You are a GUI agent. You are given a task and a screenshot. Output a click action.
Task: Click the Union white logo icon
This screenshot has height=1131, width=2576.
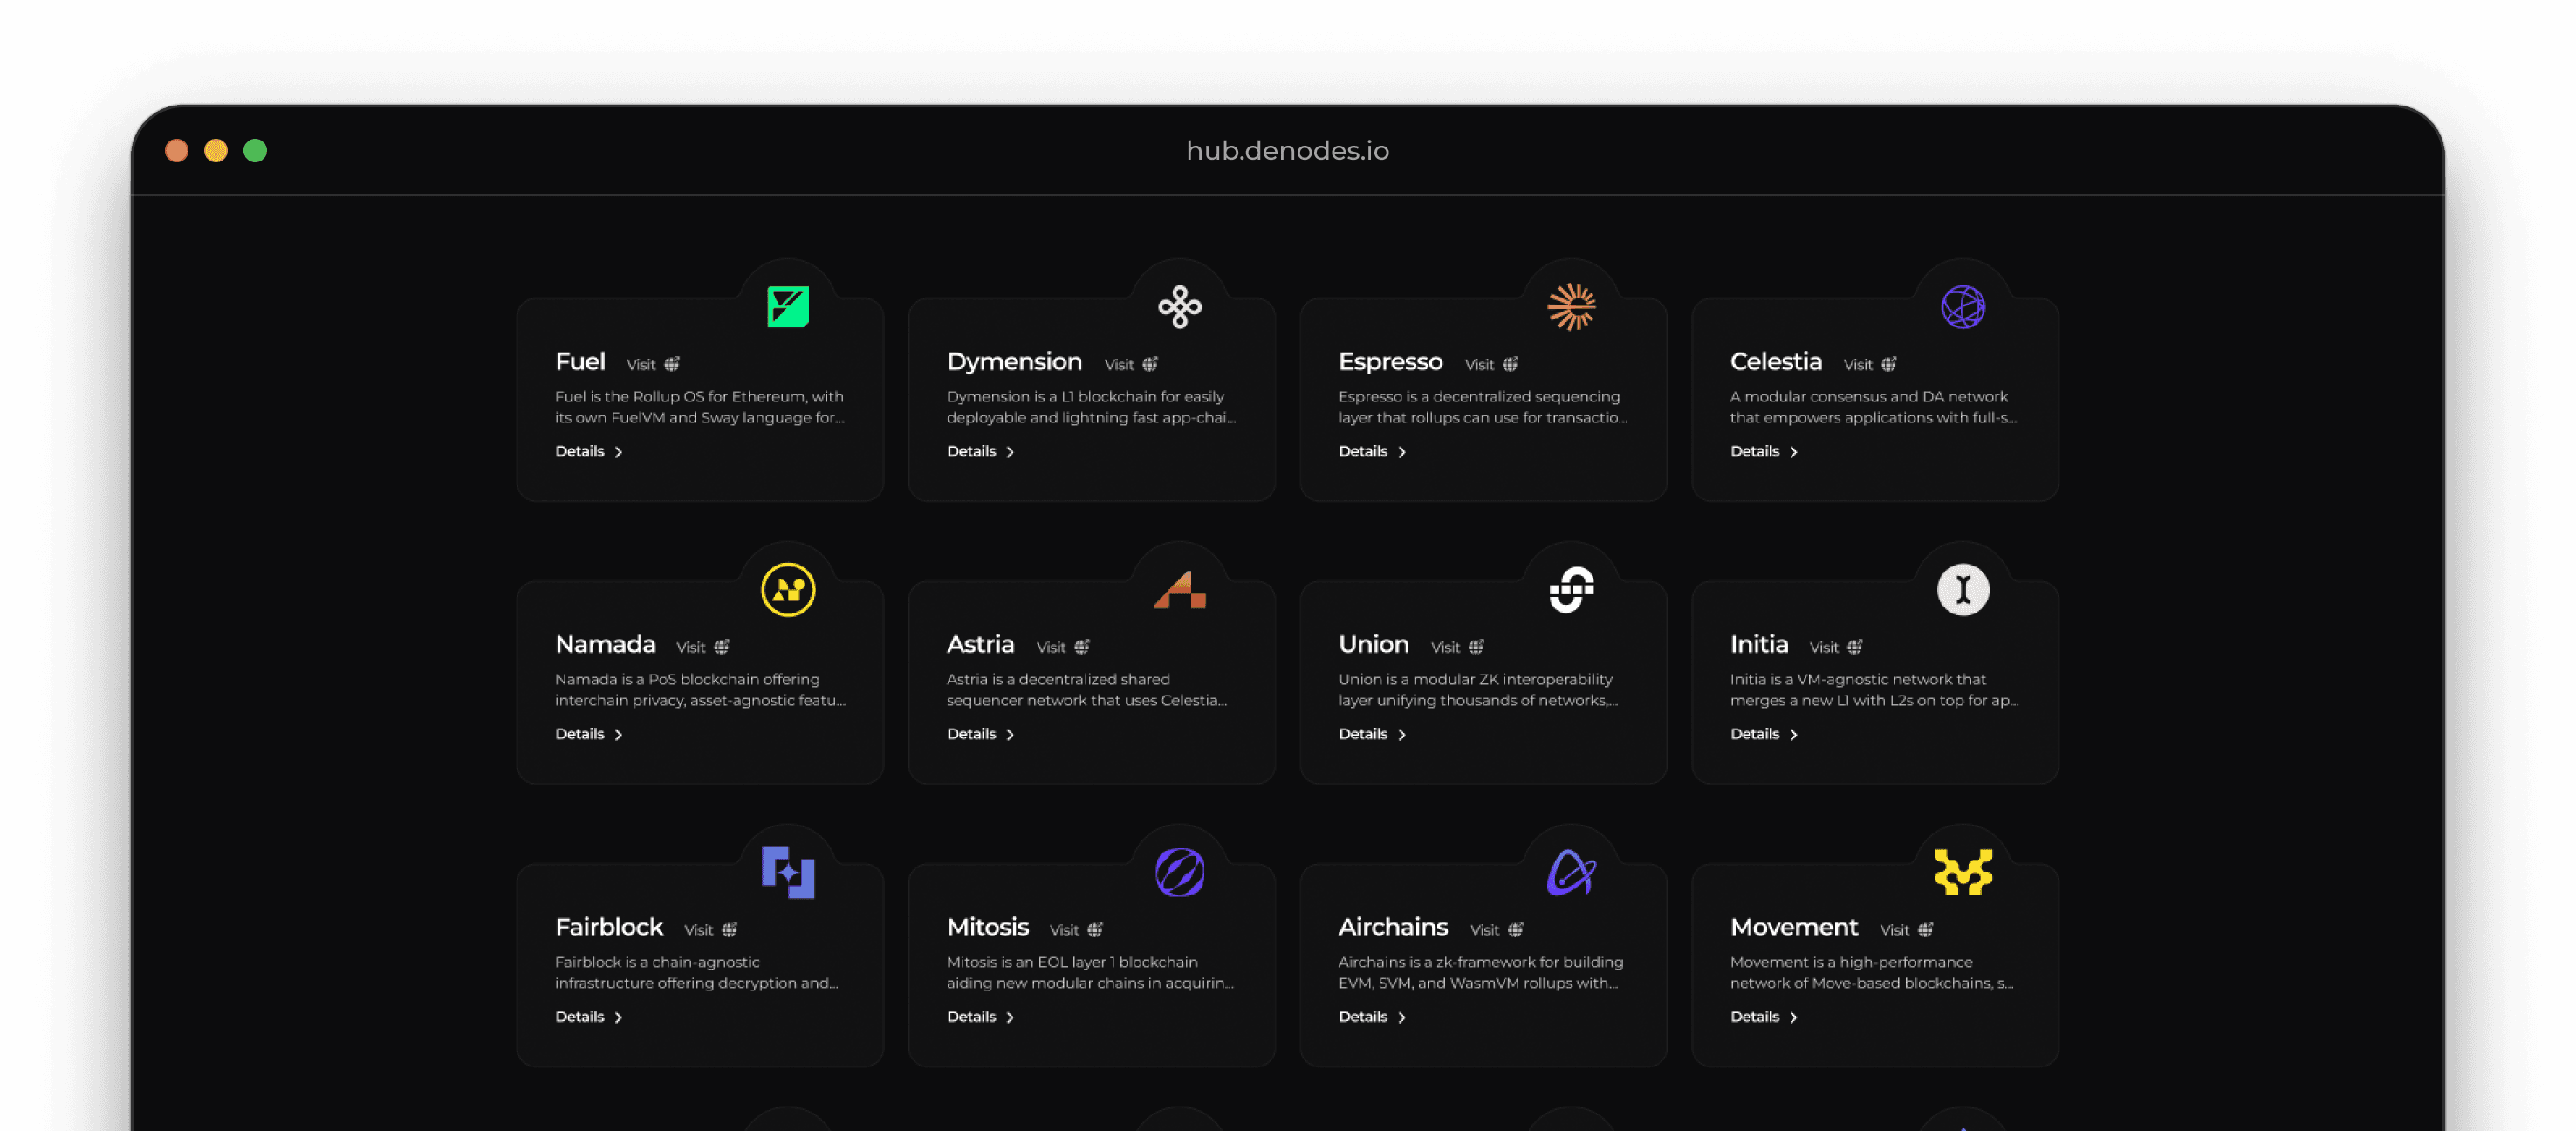click(1571, 590)
